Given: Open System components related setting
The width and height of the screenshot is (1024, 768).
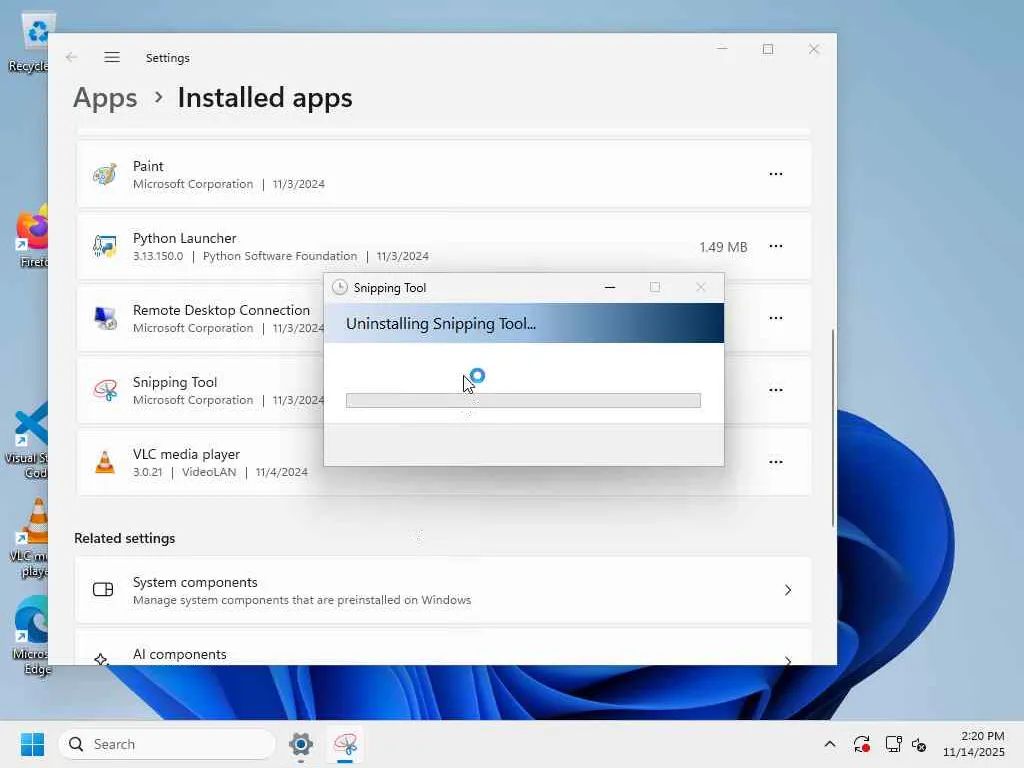Looking at the screenshot, I should (x=443, y=590).
